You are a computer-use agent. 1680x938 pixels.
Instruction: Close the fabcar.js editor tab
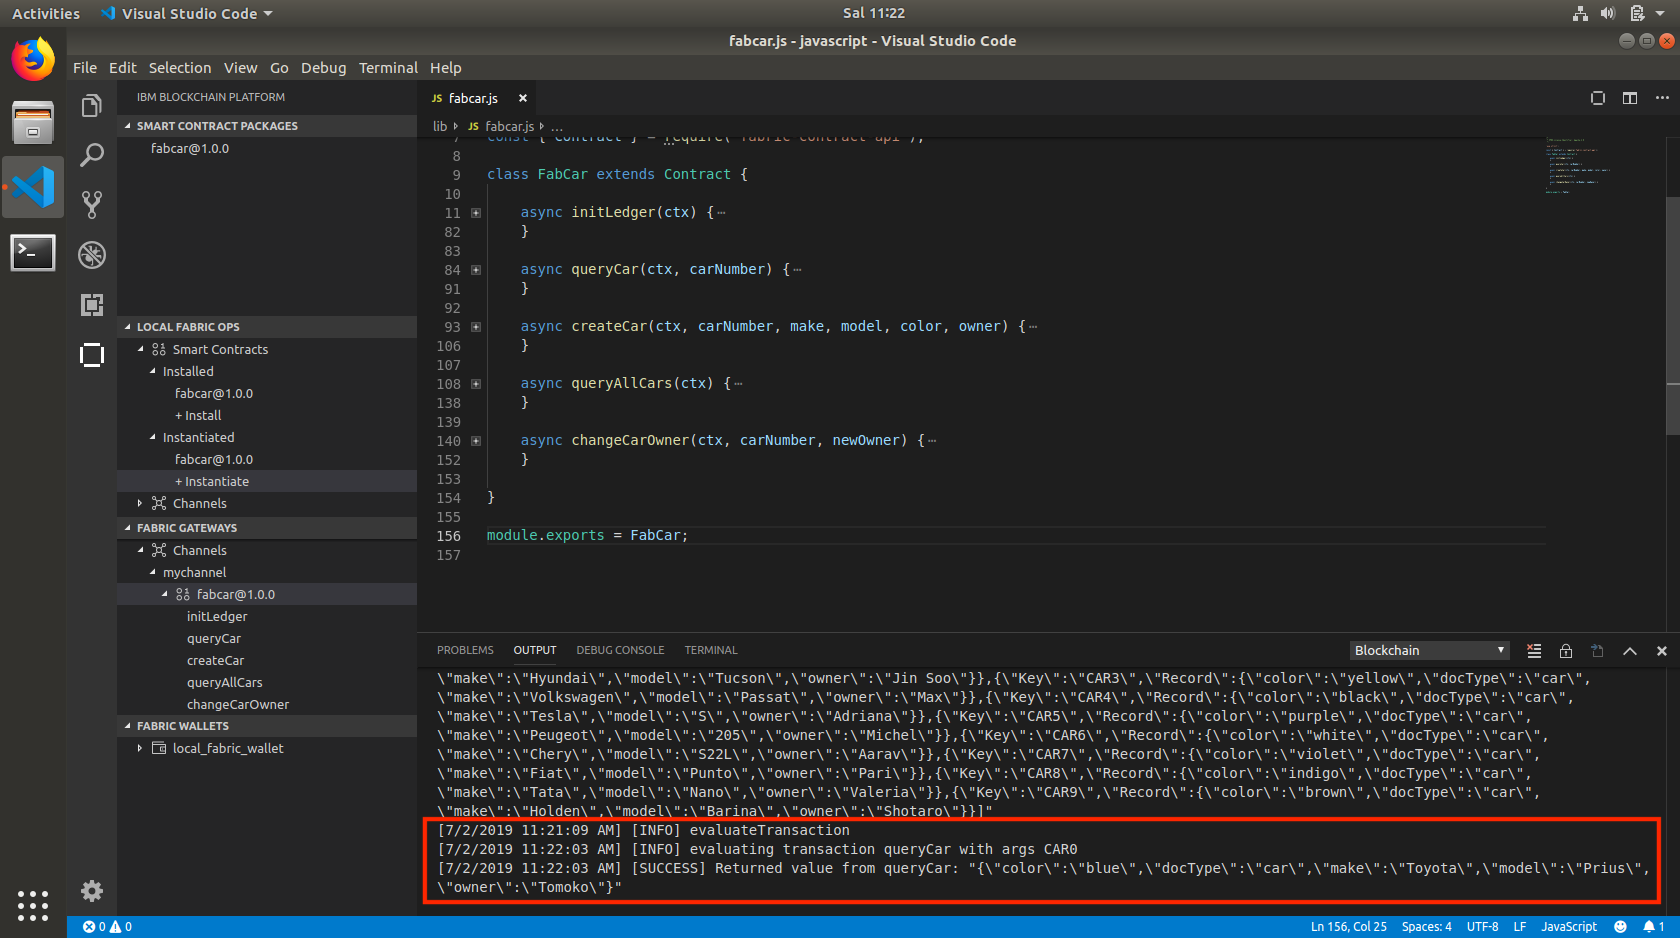pos(522,98)
